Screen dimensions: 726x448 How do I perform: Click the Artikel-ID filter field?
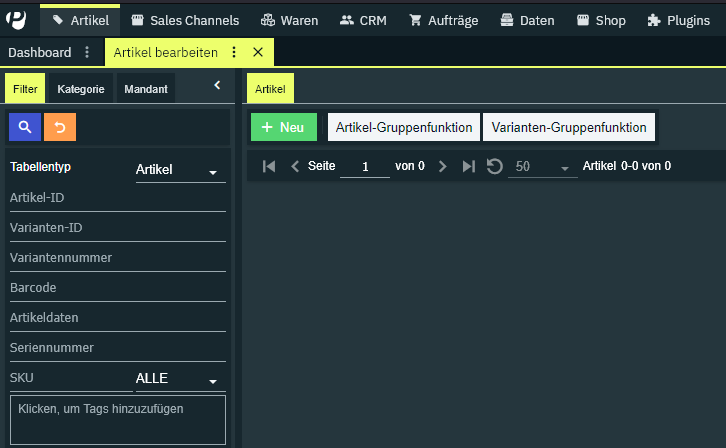(117, 198)
